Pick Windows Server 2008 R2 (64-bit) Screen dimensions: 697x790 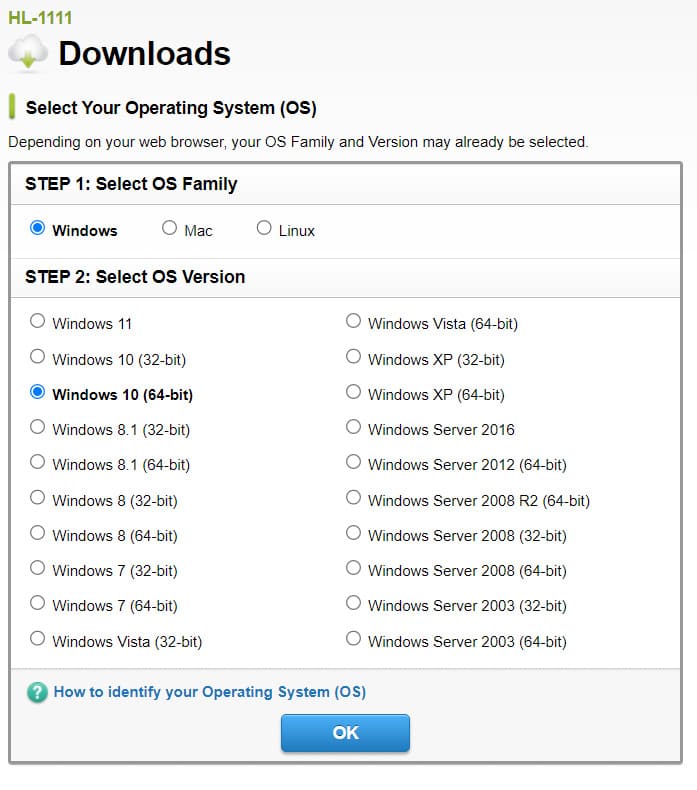tap(353, 498)
